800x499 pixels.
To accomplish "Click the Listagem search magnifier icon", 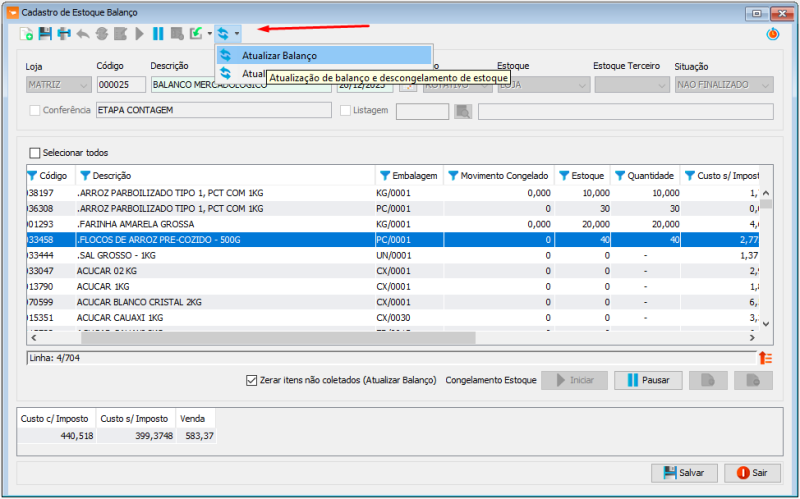I will tap(463, 111).
